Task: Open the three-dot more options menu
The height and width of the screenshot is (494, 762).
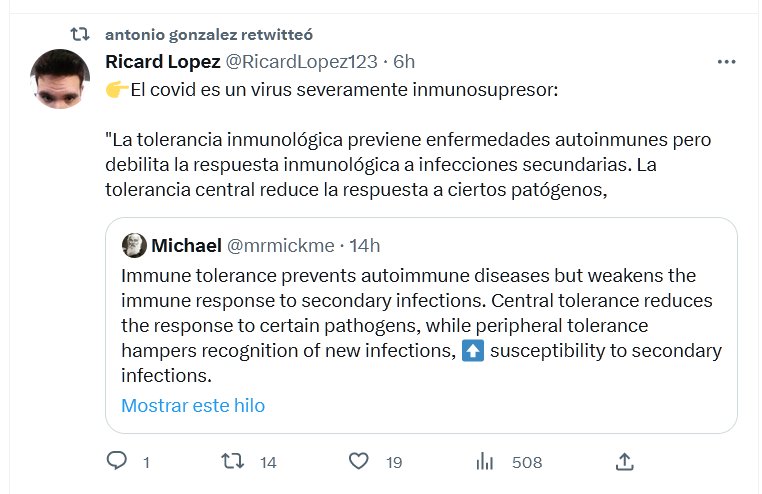Action: click(727, 62)
